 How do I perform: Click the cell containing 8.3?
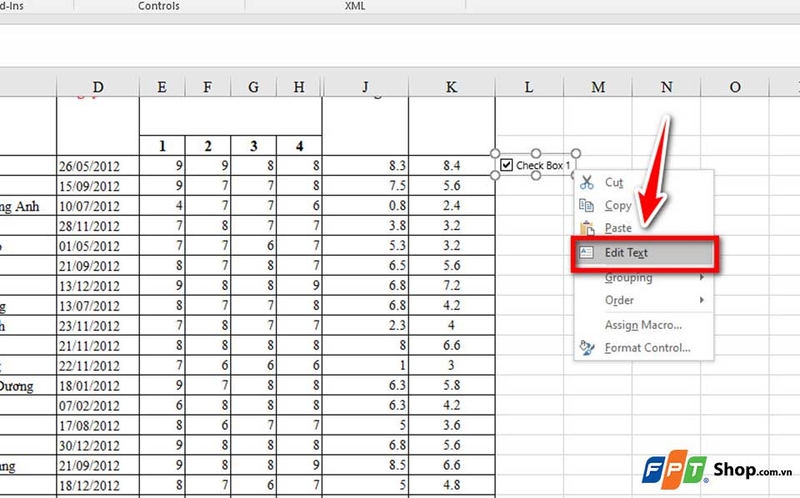click(x=365, y=166)
